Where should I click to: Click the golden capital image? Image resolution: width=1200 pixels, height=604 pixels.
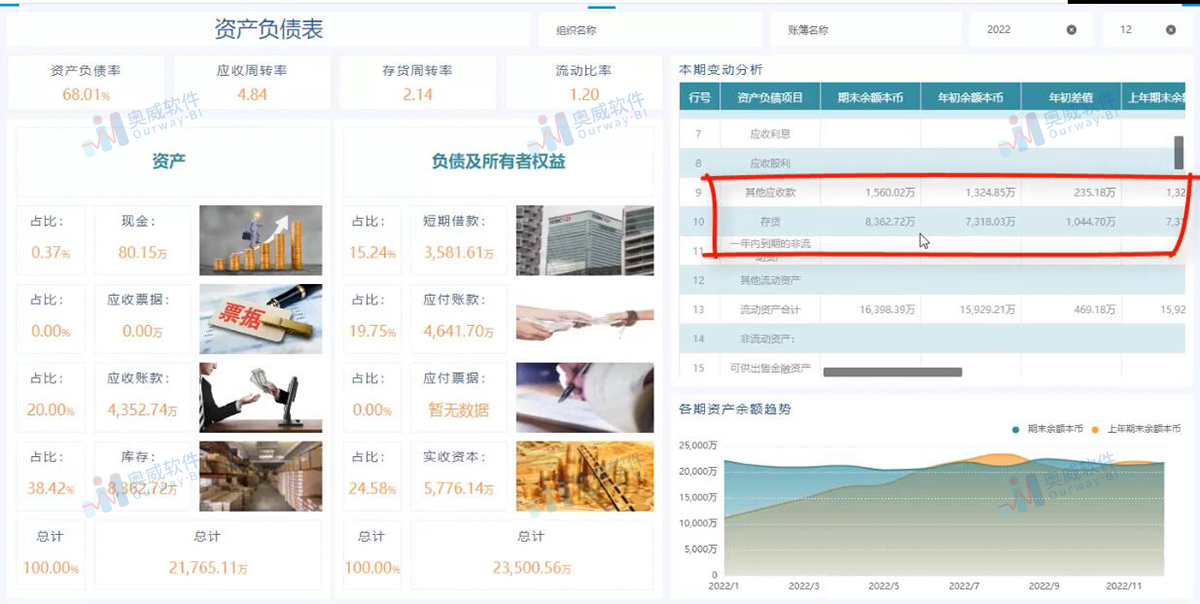(x=585, y=476)
